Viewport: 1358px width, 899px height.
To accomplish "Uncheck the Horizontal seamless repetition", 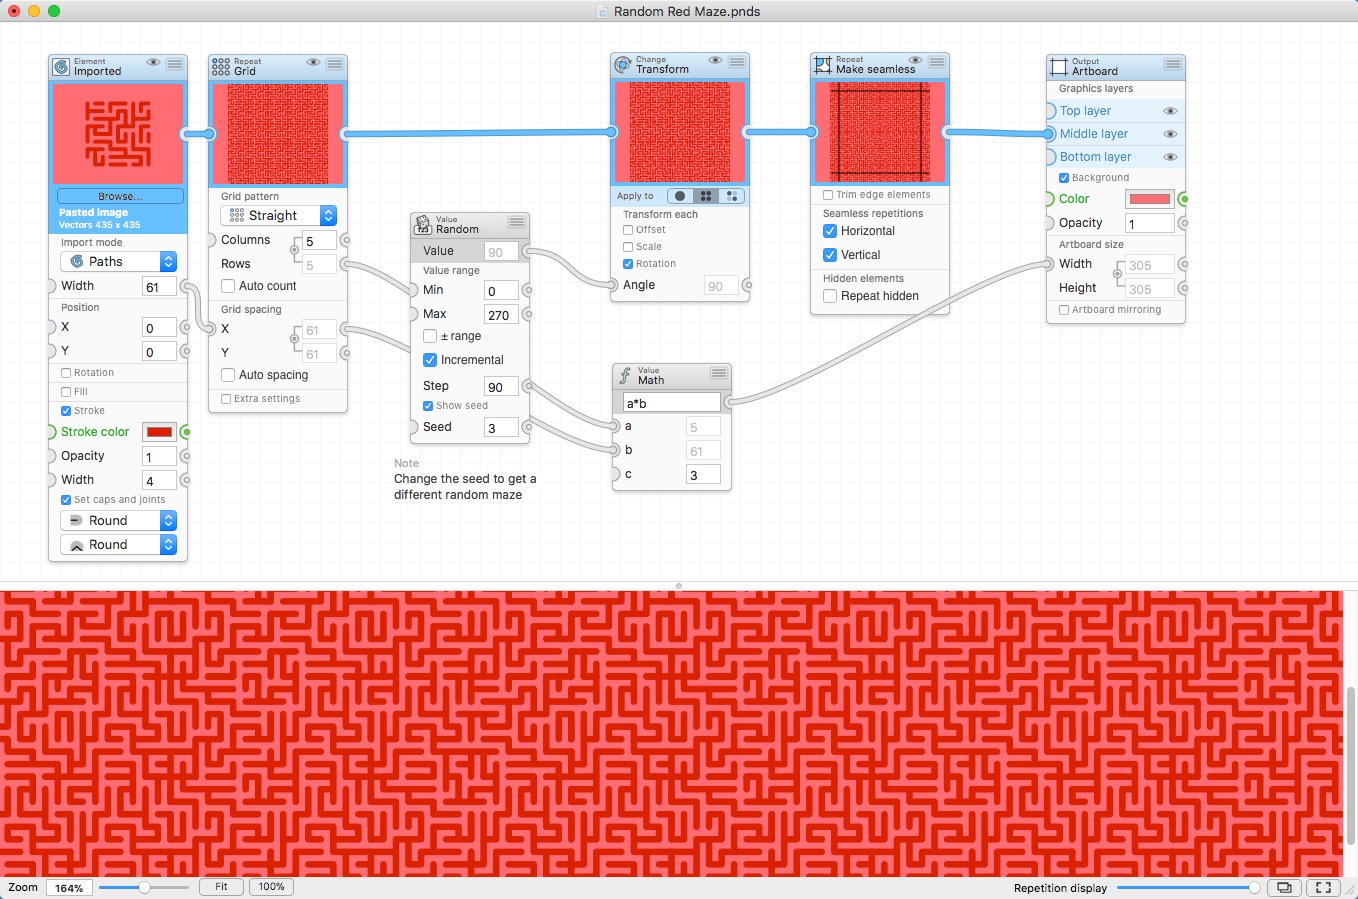I will [830, 231].
